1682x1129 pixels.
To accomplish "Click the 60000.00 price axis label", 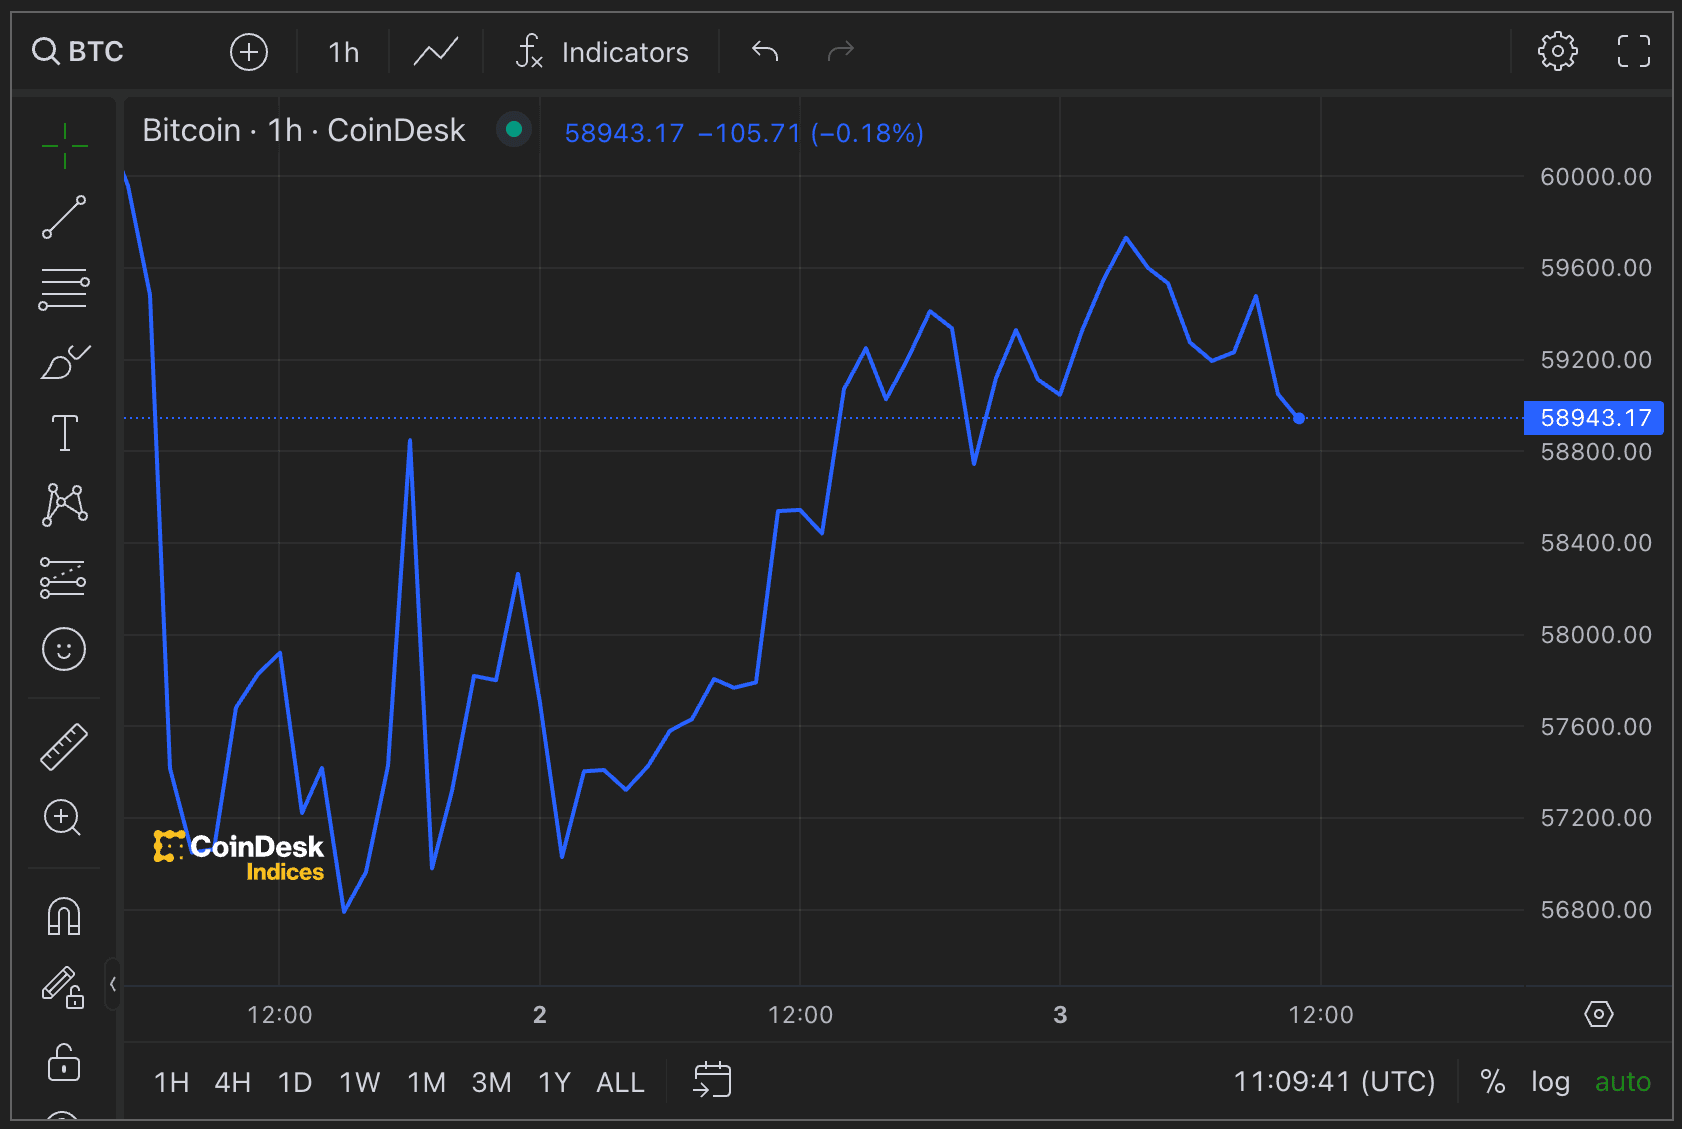I will tap(1596, 177).
